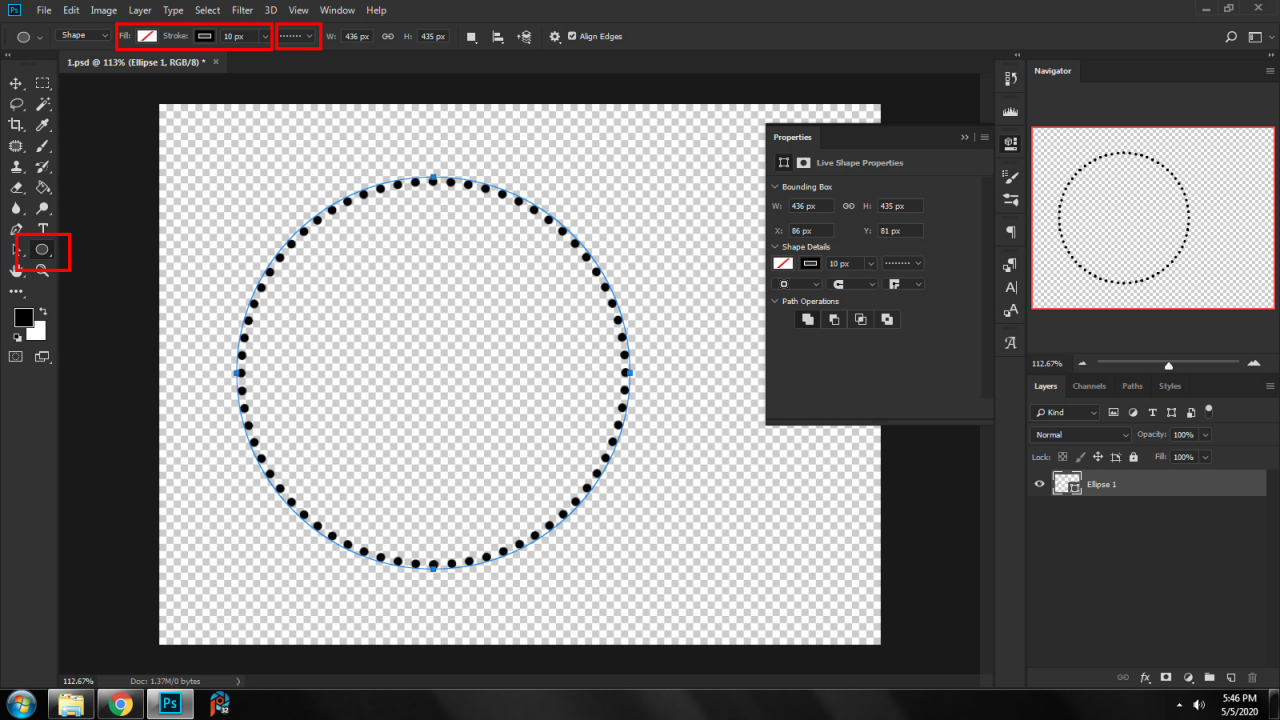Uncheck the Align Edges checkbox
This screenshot has width=1280, height=720.
coord(572,36)
